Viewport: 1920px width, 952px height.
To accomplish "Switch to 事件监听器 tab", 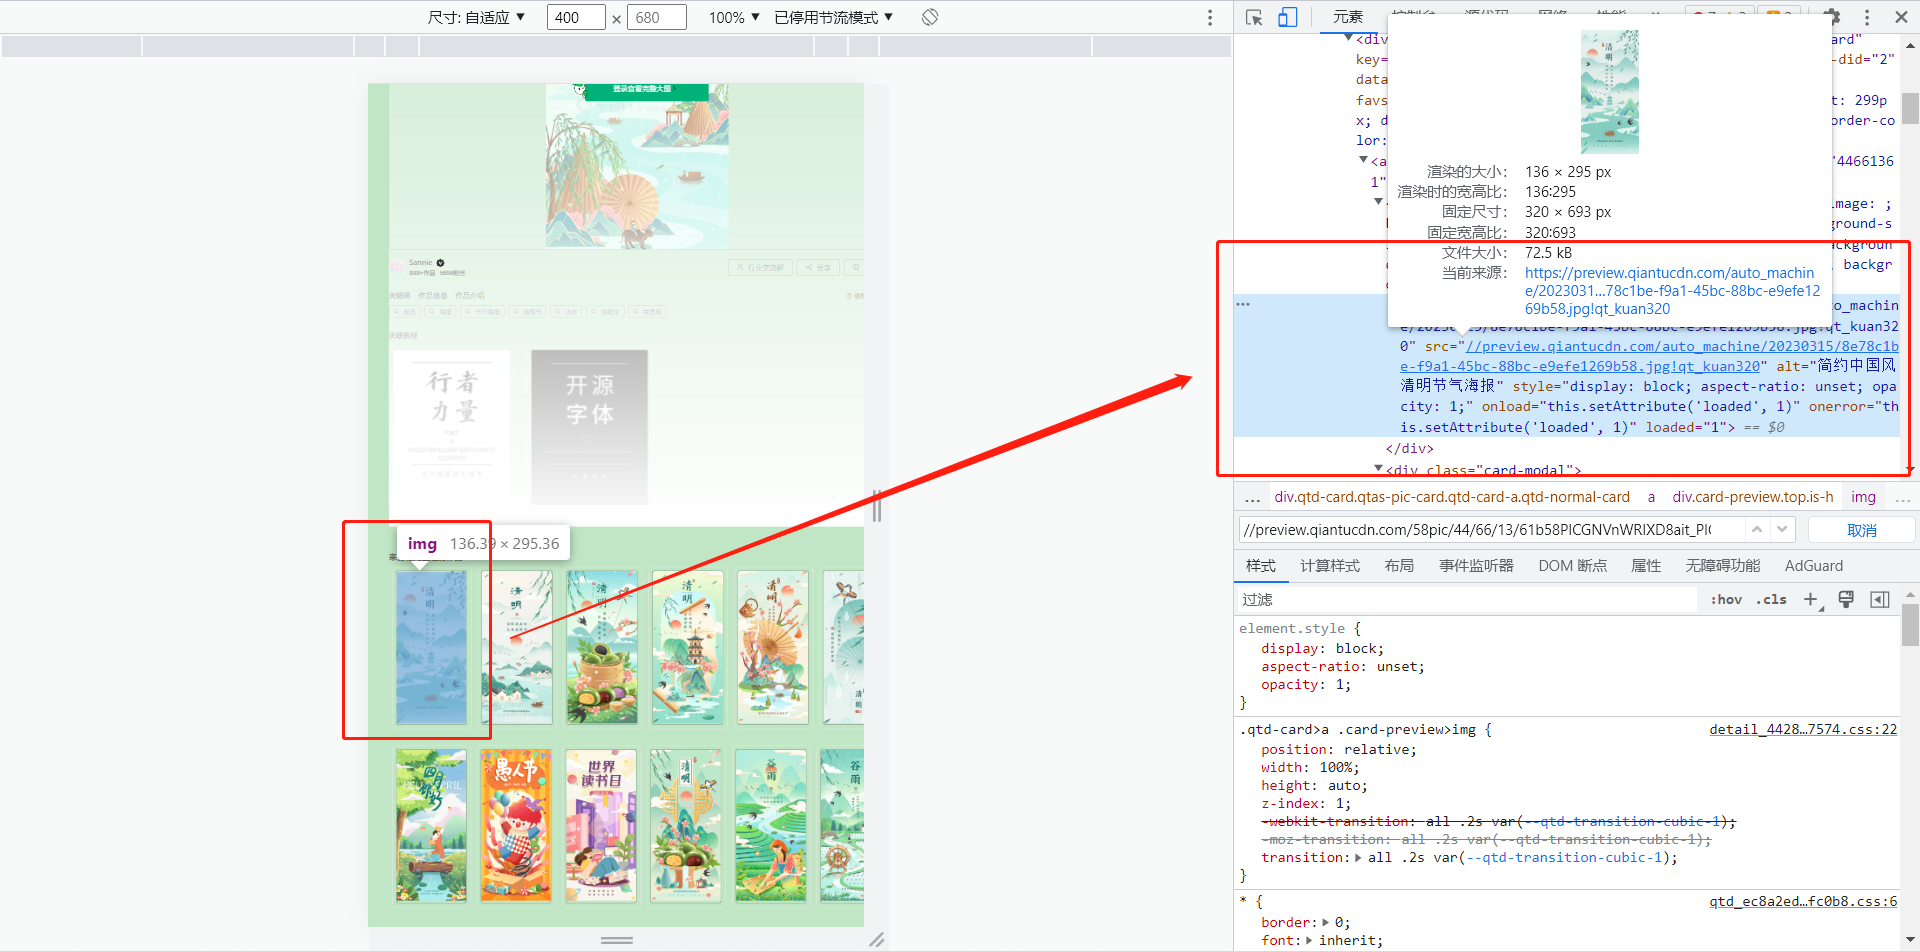I will coord(1476,566).
